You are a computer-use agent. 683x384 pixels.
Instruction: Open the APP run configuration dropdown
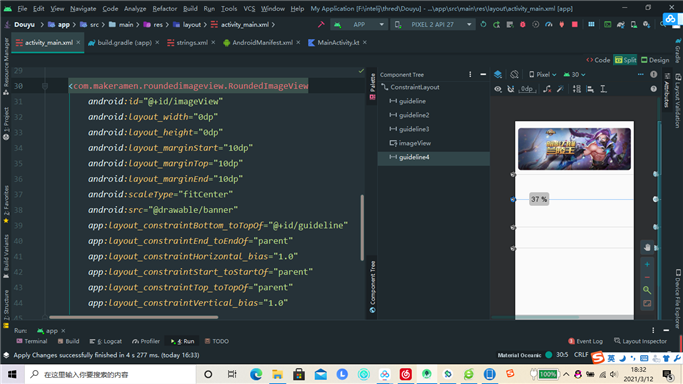tap(360, 25)
